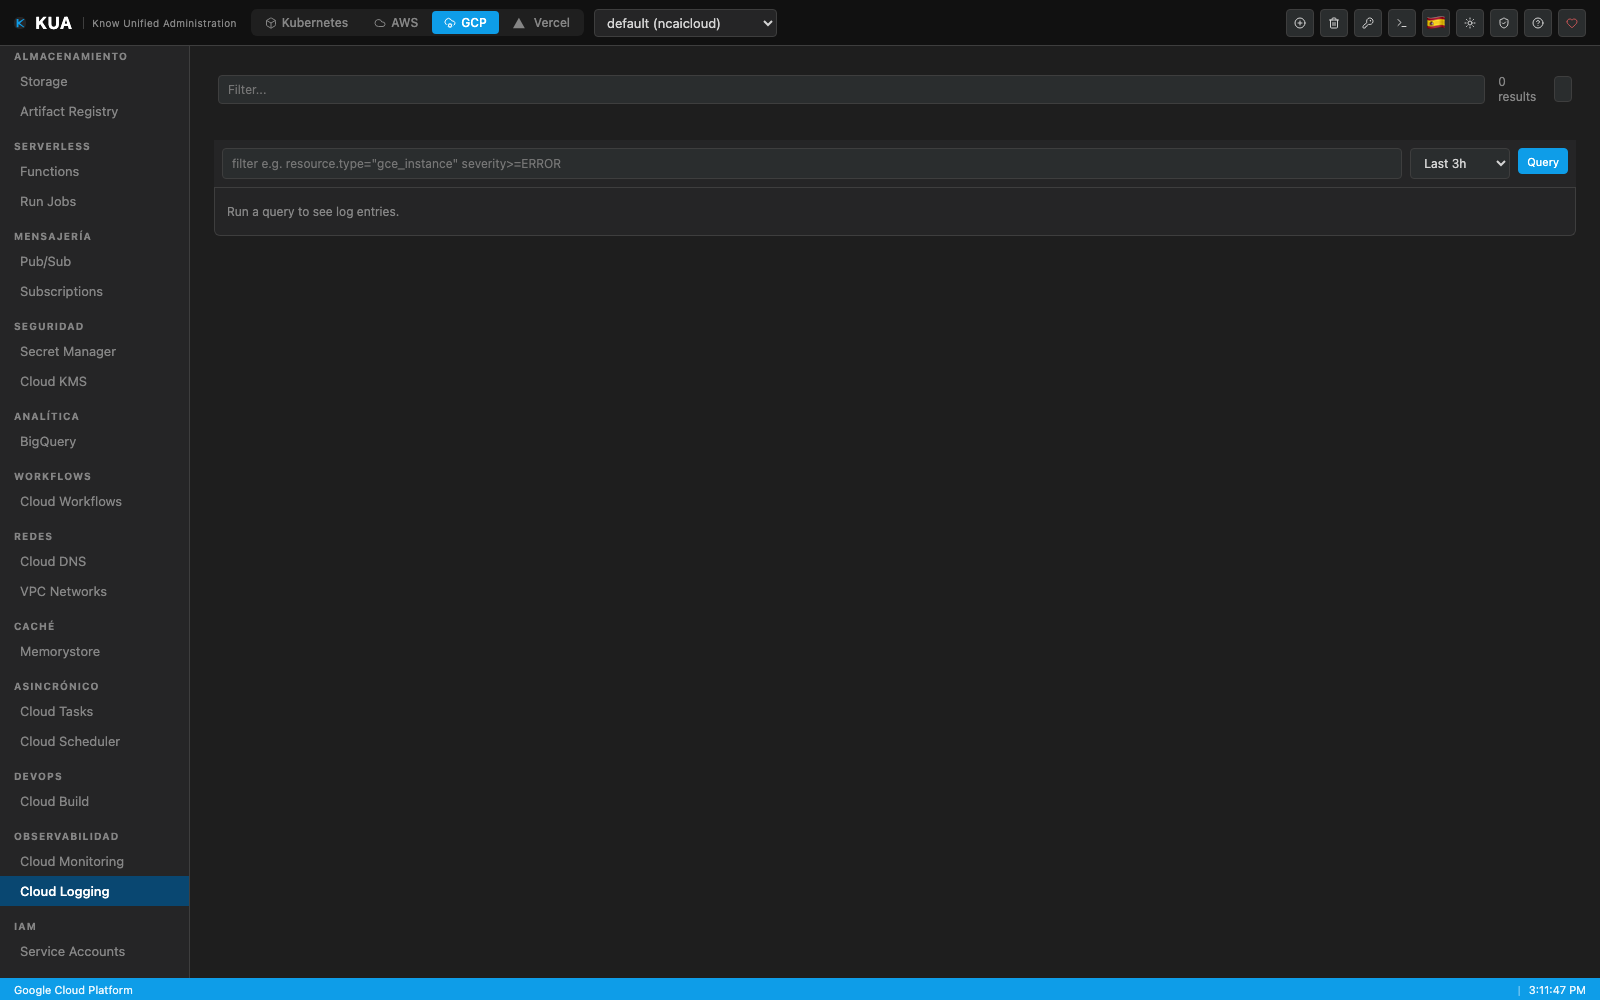The width and height of the screenshot is (1600, 1000).
Task: Click the trash can icon in header
Action: pyautogui.click(x=1334, y=23)
